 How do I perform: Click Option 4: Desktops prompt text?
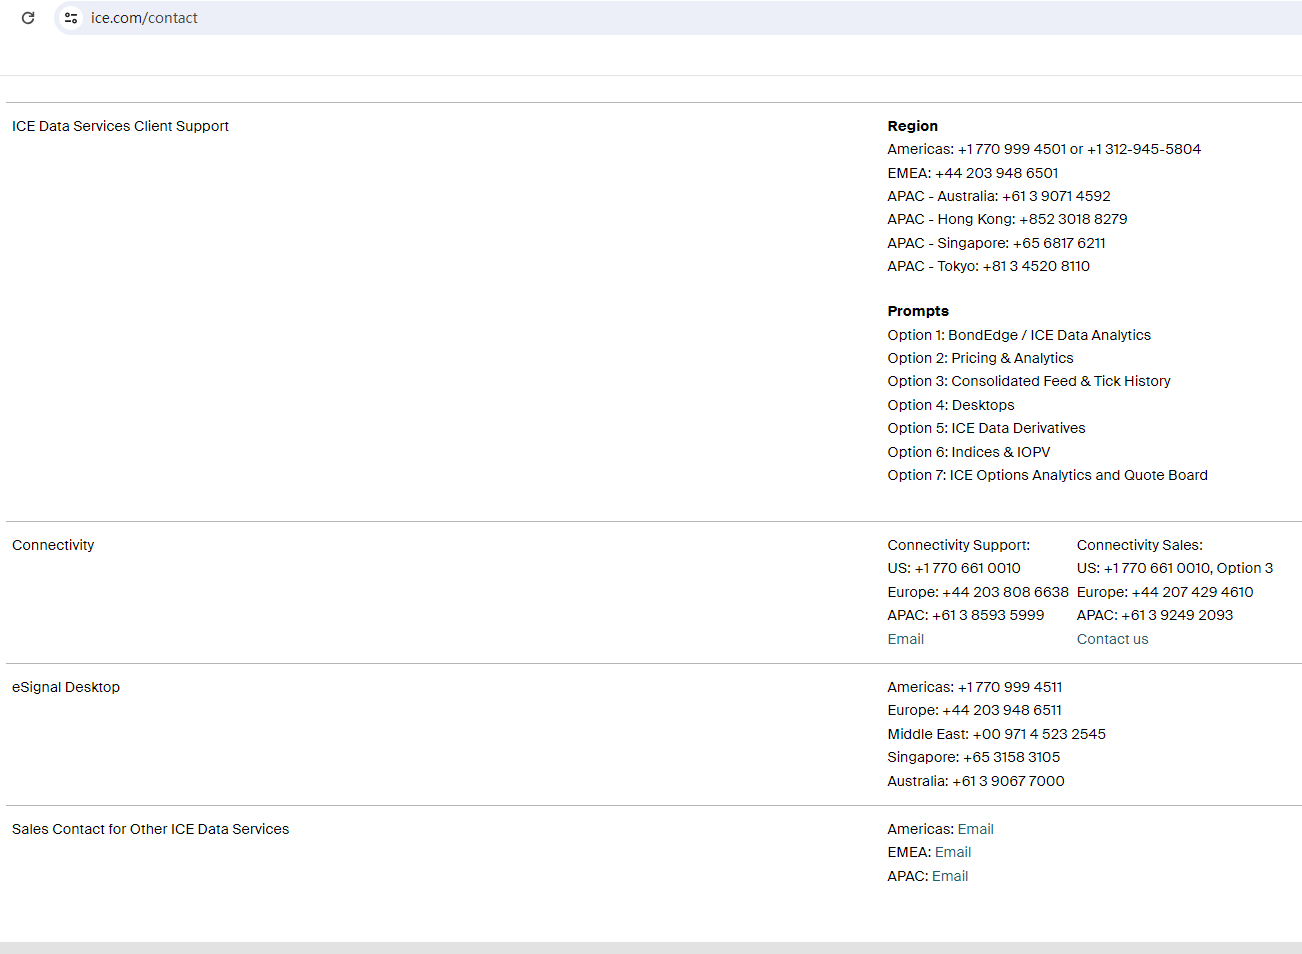coord(950,405)
